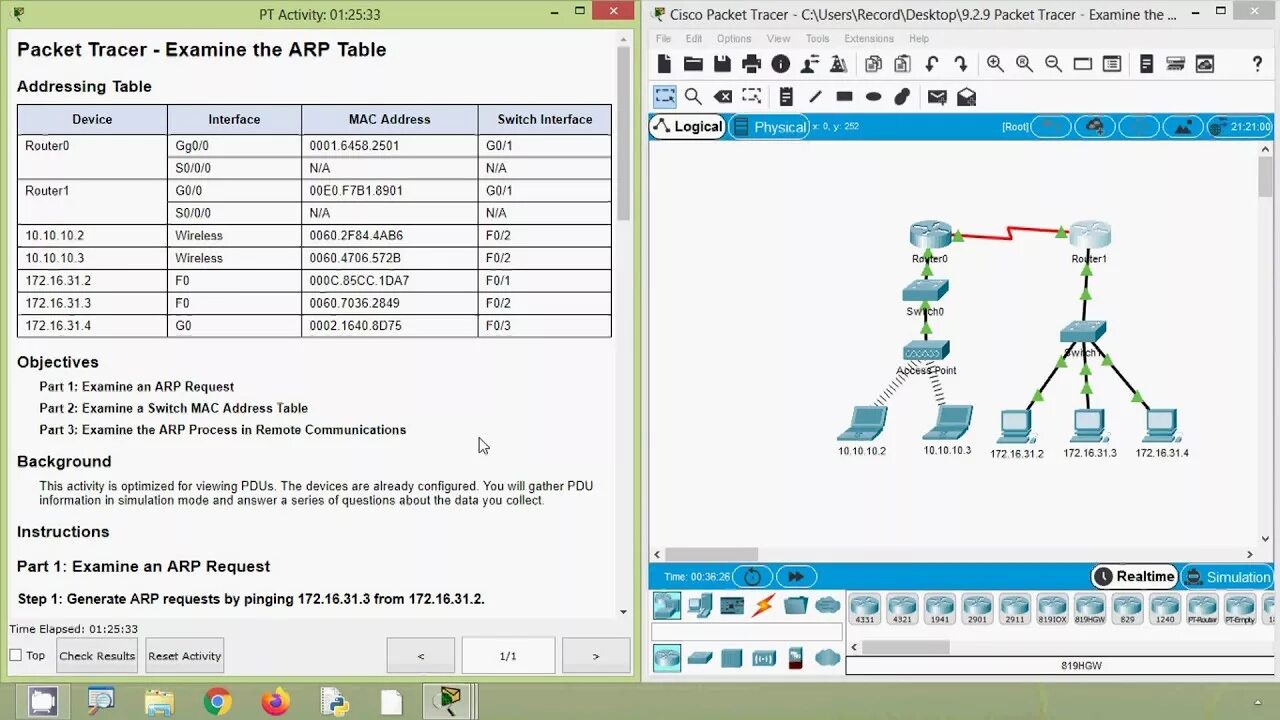Screen dimensions: 1280x720
Task: Choose the Delete tool
Action: click(x=722, y=97)
